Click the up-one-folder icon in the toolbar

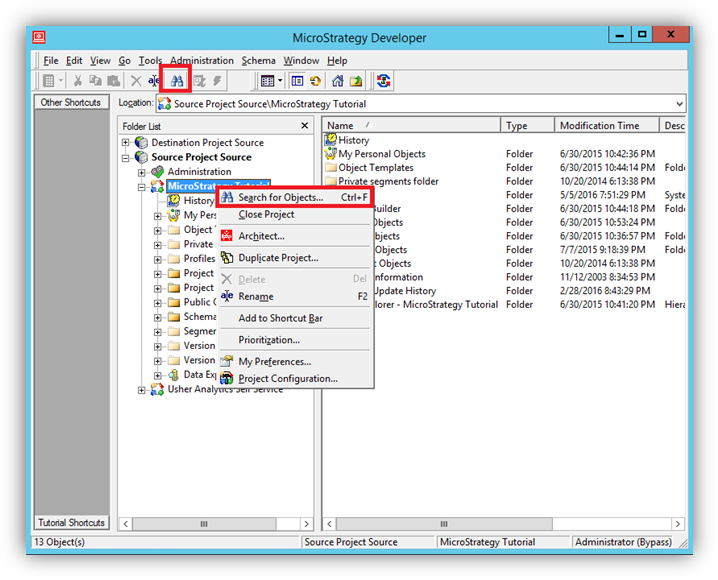click(355, 81)
